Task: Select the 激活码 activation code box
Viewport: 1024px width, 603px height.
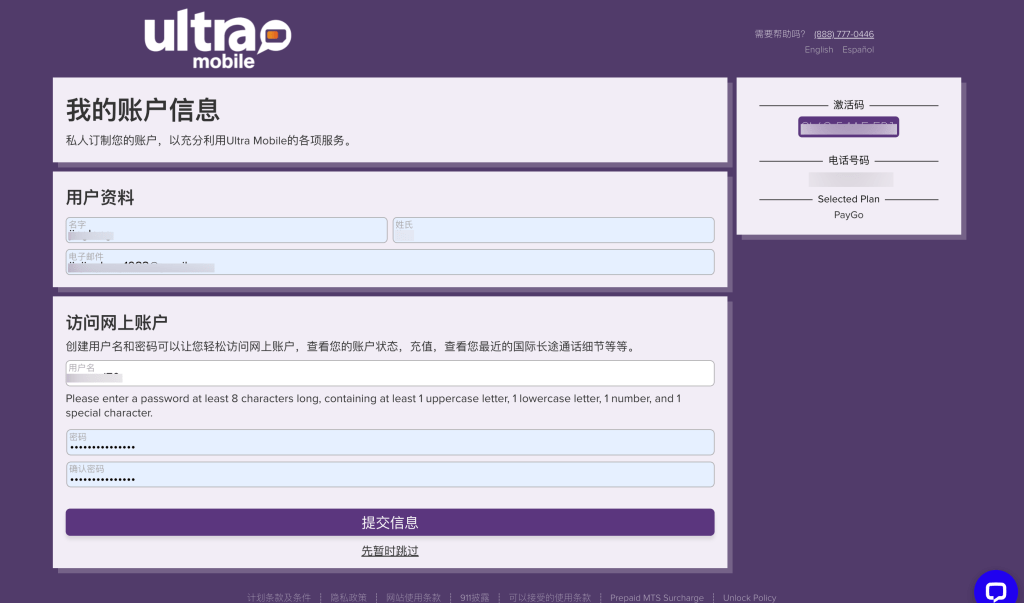Action: tap(848, 127)
